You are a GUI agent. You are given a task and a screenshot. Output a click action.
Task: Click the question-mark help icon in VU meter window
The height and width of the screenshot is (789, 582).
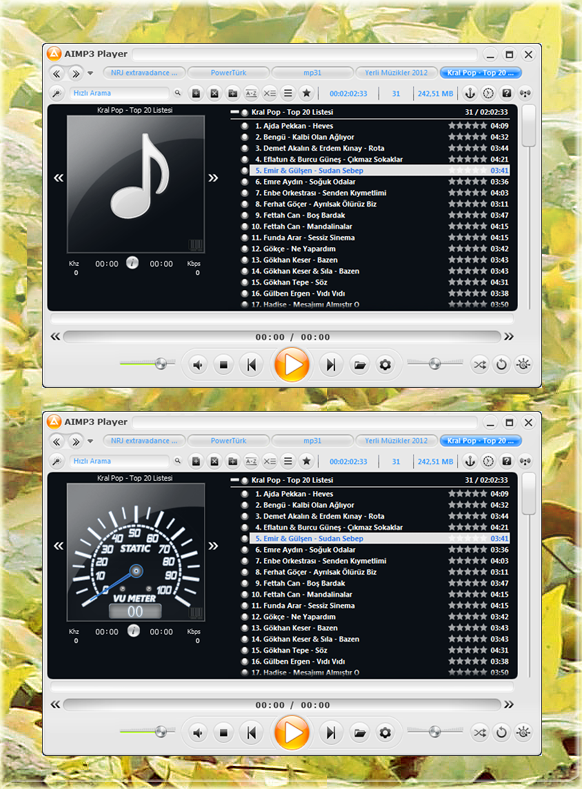click(507, 461)
